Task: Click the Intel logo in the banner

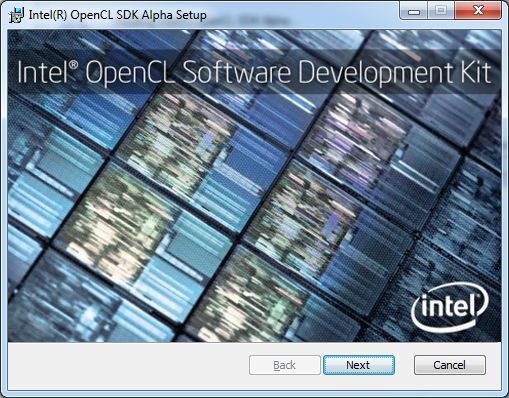Action: coord(450,307)
